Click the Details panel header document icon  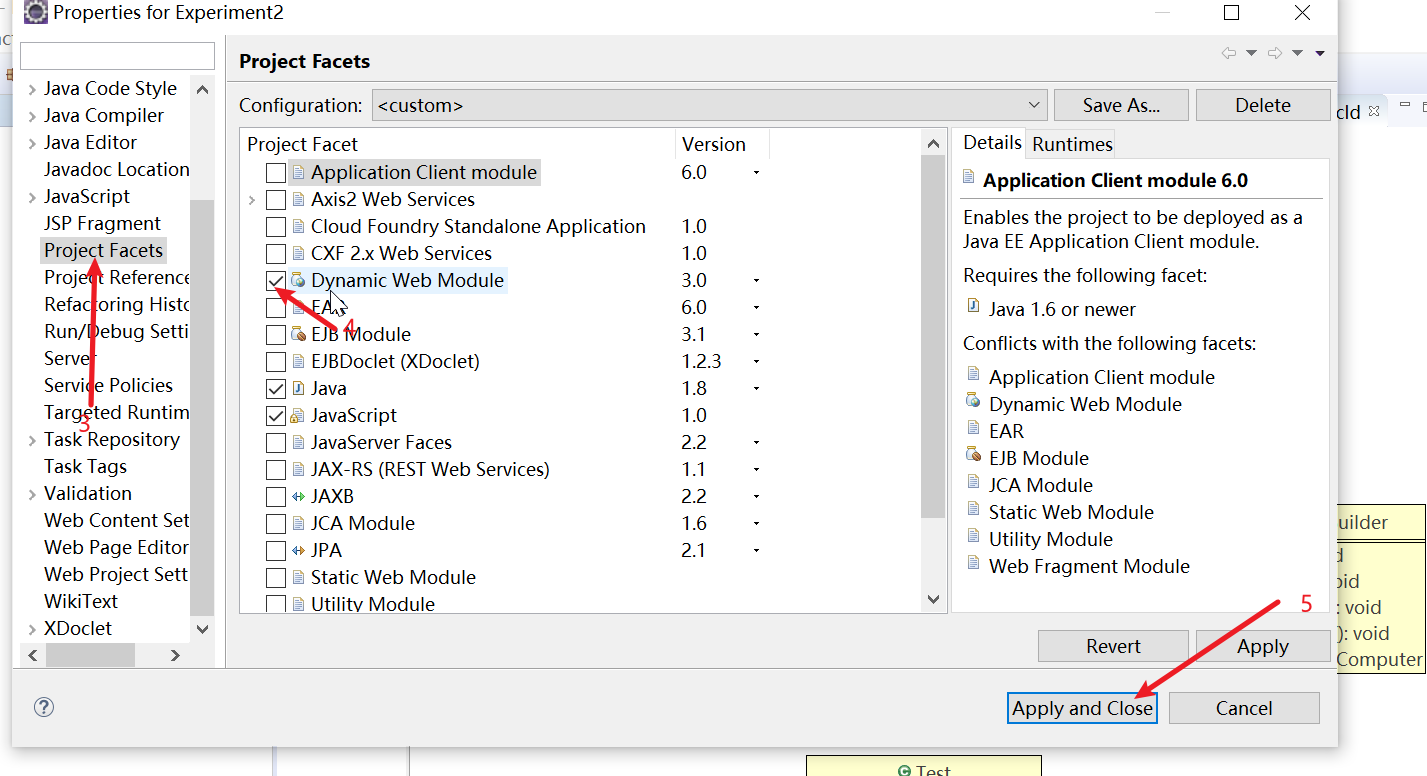pyautogui.click(x=968, y=178)
